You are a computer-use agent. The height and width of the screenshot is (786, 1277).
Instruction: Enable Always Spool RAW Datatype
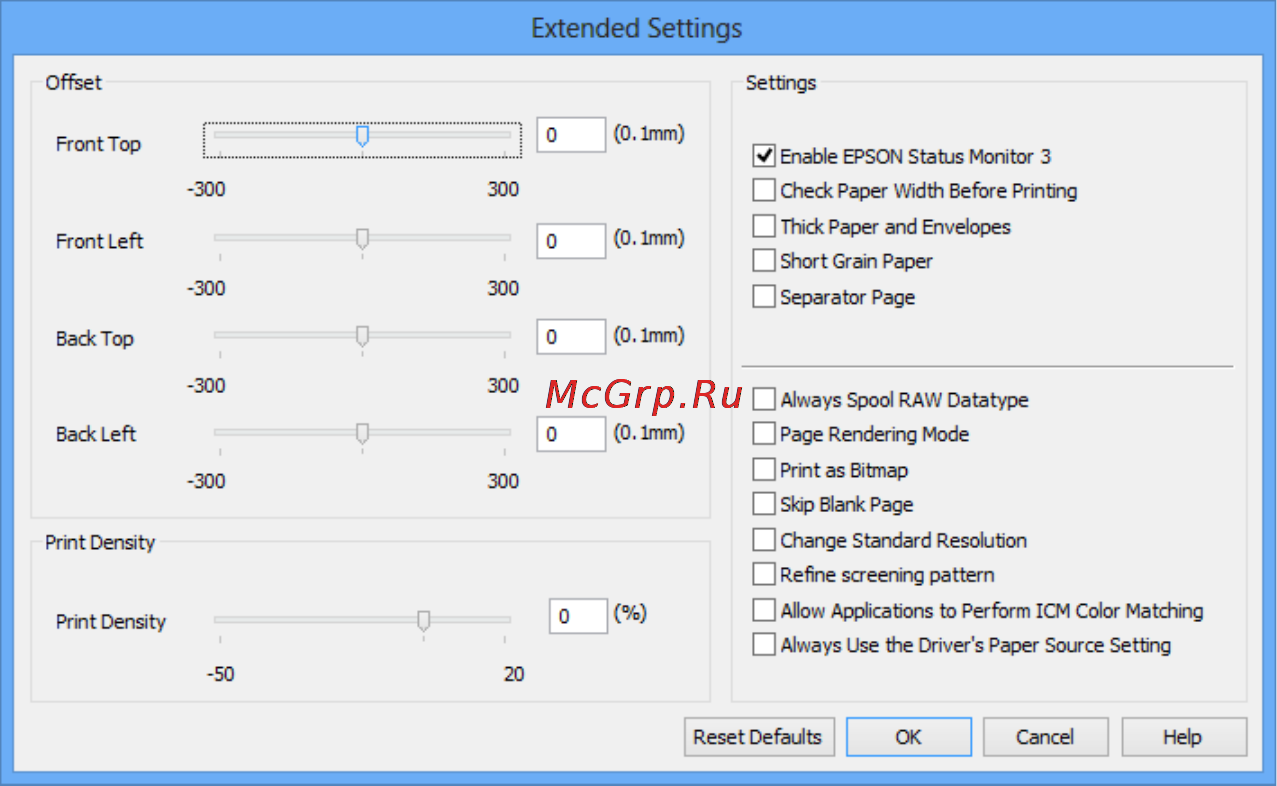764,399
